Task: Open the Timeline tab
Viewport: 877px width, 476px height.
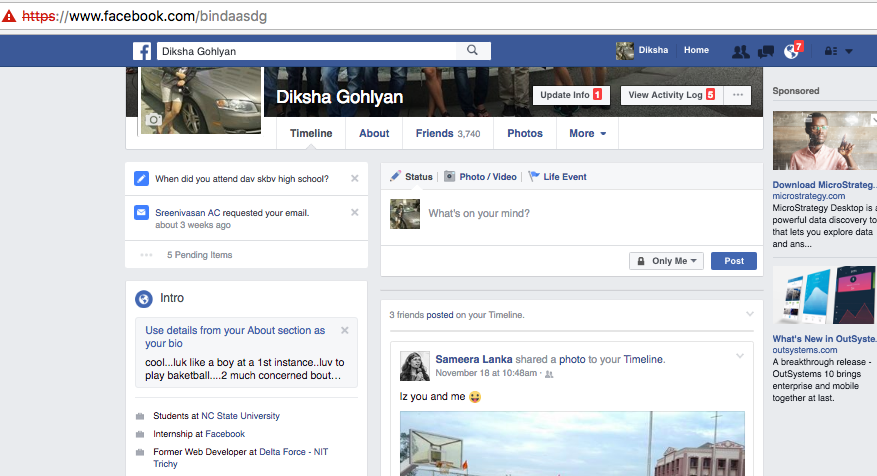Action: point(311,133)
